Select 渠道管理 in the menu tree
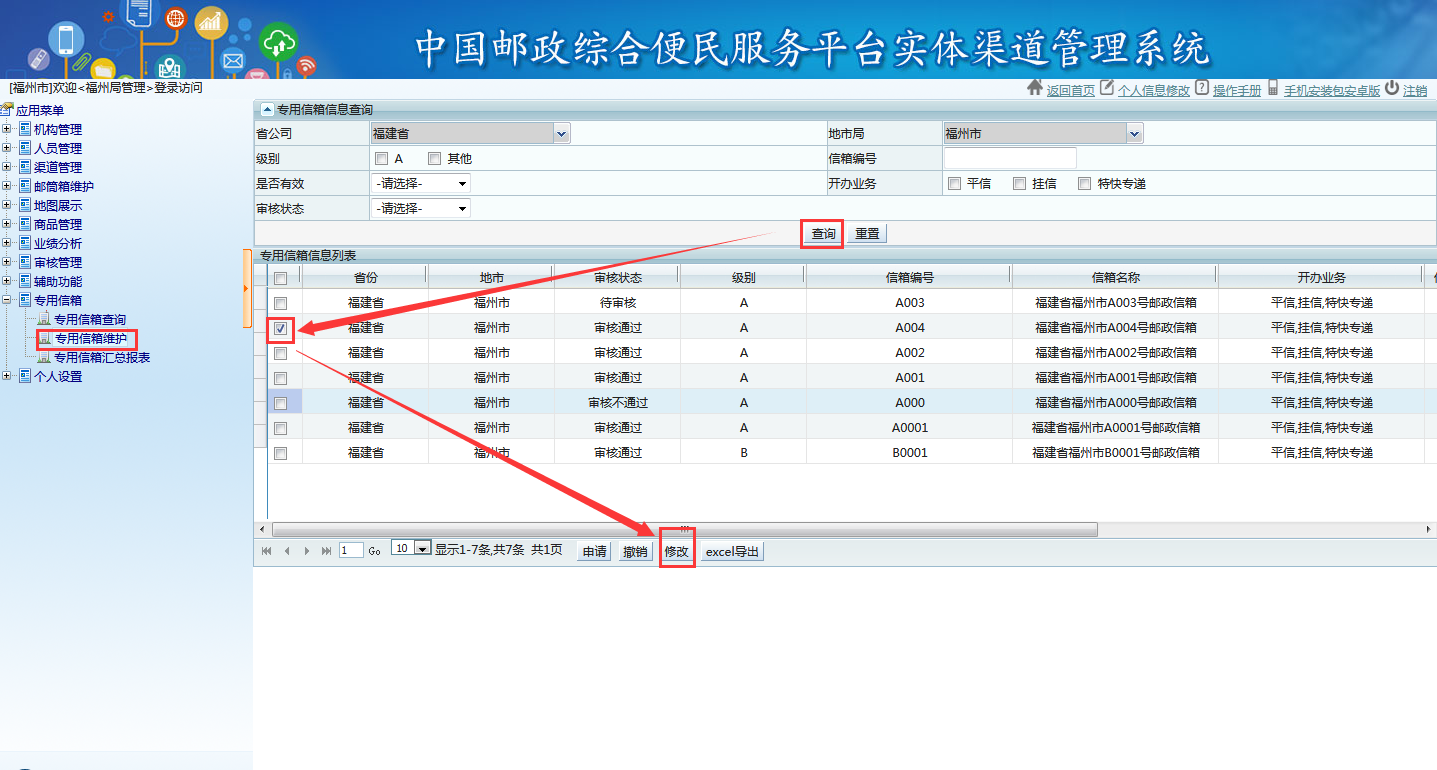 58,167
